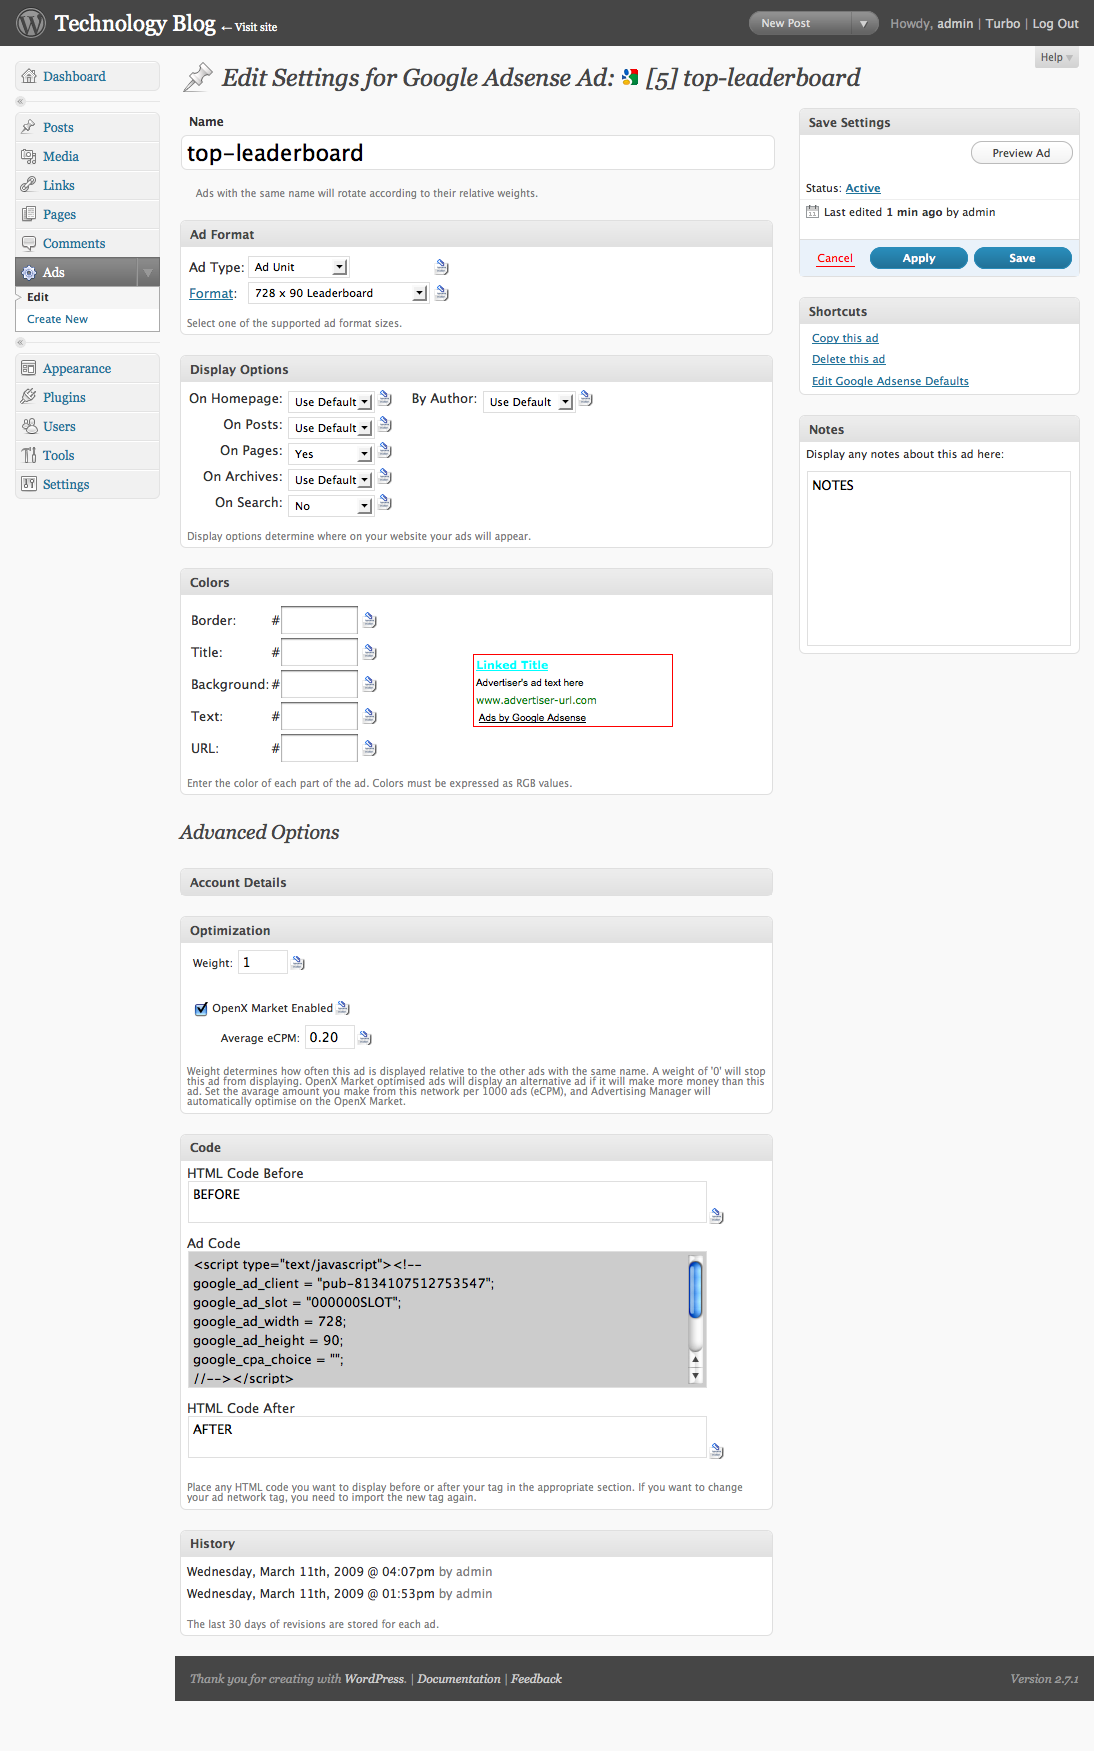Viewport: 1094px width, 1751px height.
Task: Expand the Help tab at top right
Action: (x=1056, y=58)
